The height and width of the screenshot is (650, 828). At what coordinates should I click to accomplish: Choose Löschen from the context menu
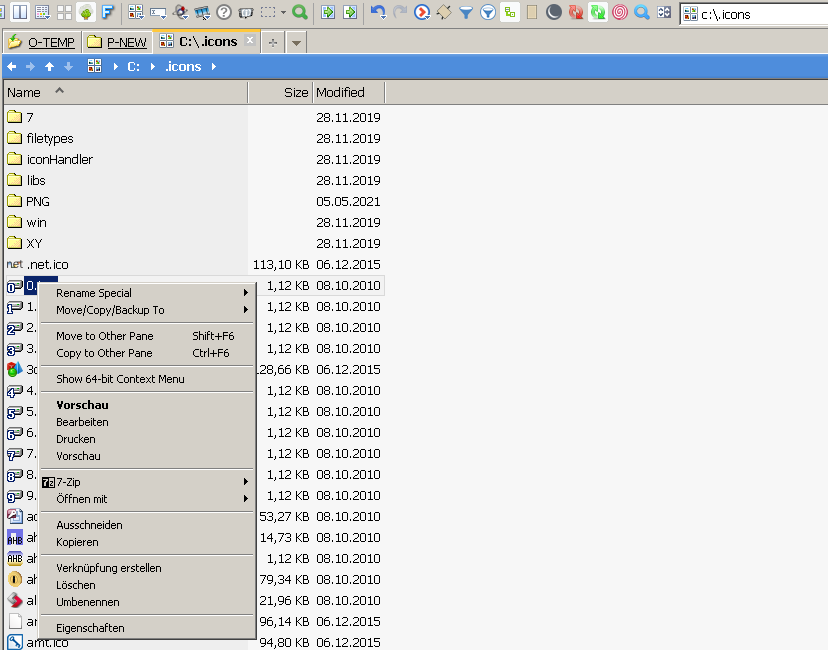coord(76,585)
